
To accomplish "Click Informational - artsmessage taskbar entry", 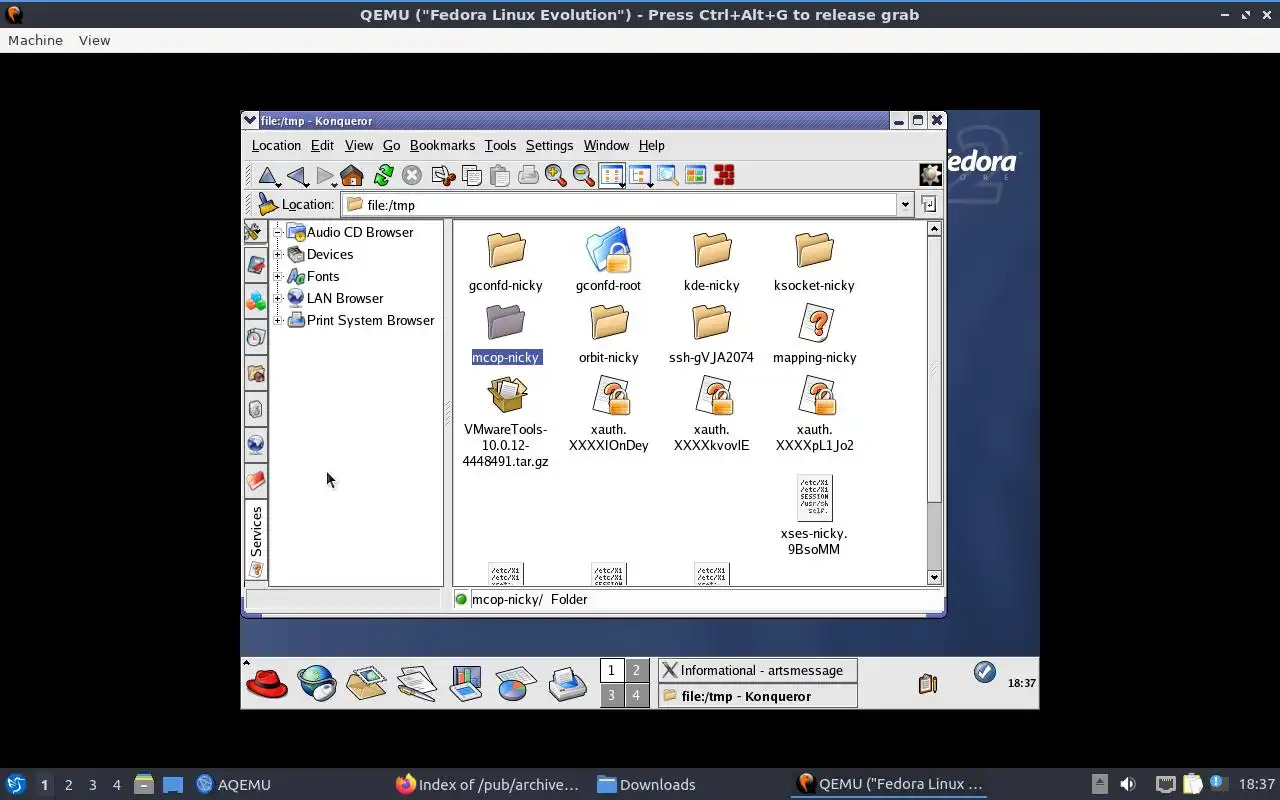I will (758, 670).
